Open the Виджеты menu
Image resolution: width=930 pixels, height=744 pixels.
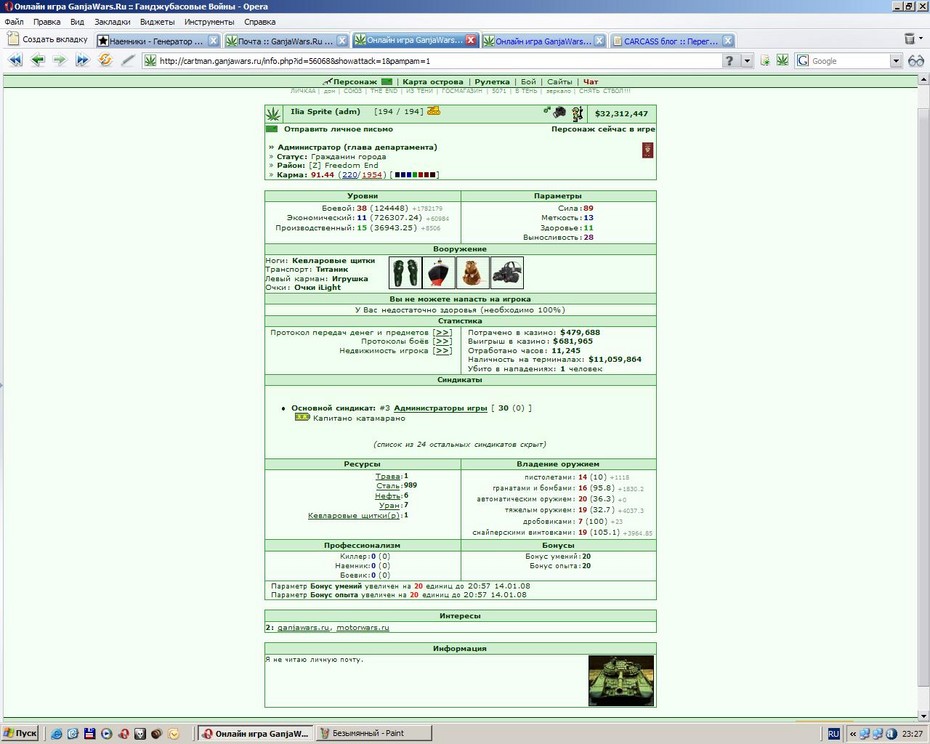point(157,22)
